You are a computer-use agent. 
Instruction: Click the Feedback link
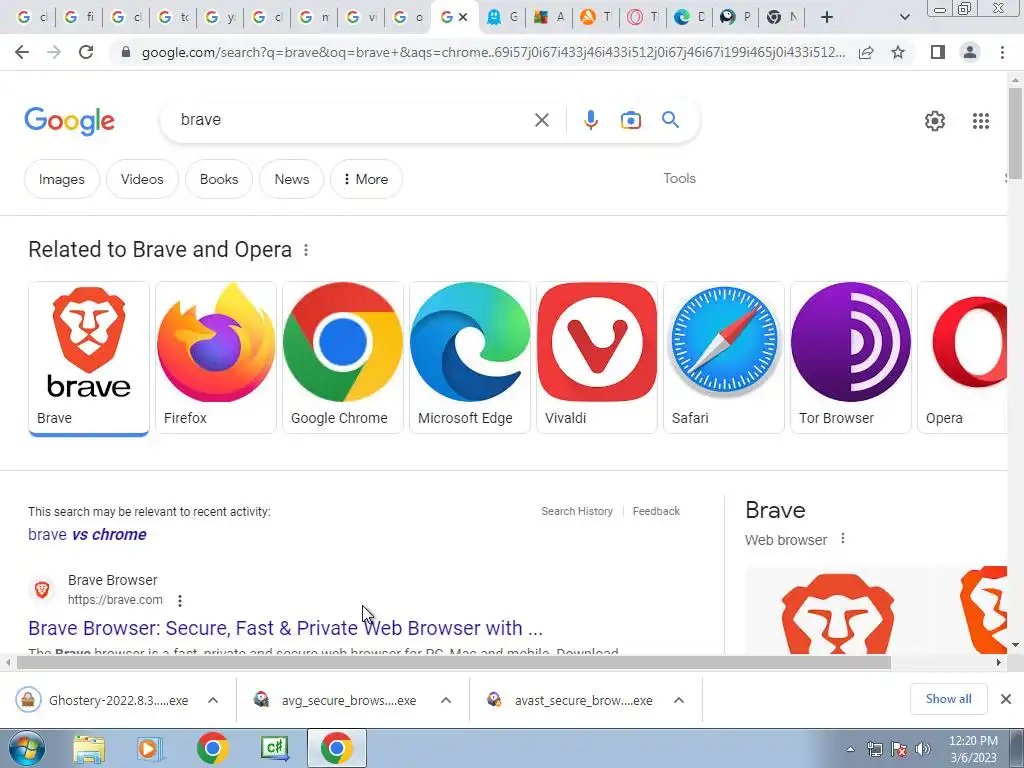(656, 511)
